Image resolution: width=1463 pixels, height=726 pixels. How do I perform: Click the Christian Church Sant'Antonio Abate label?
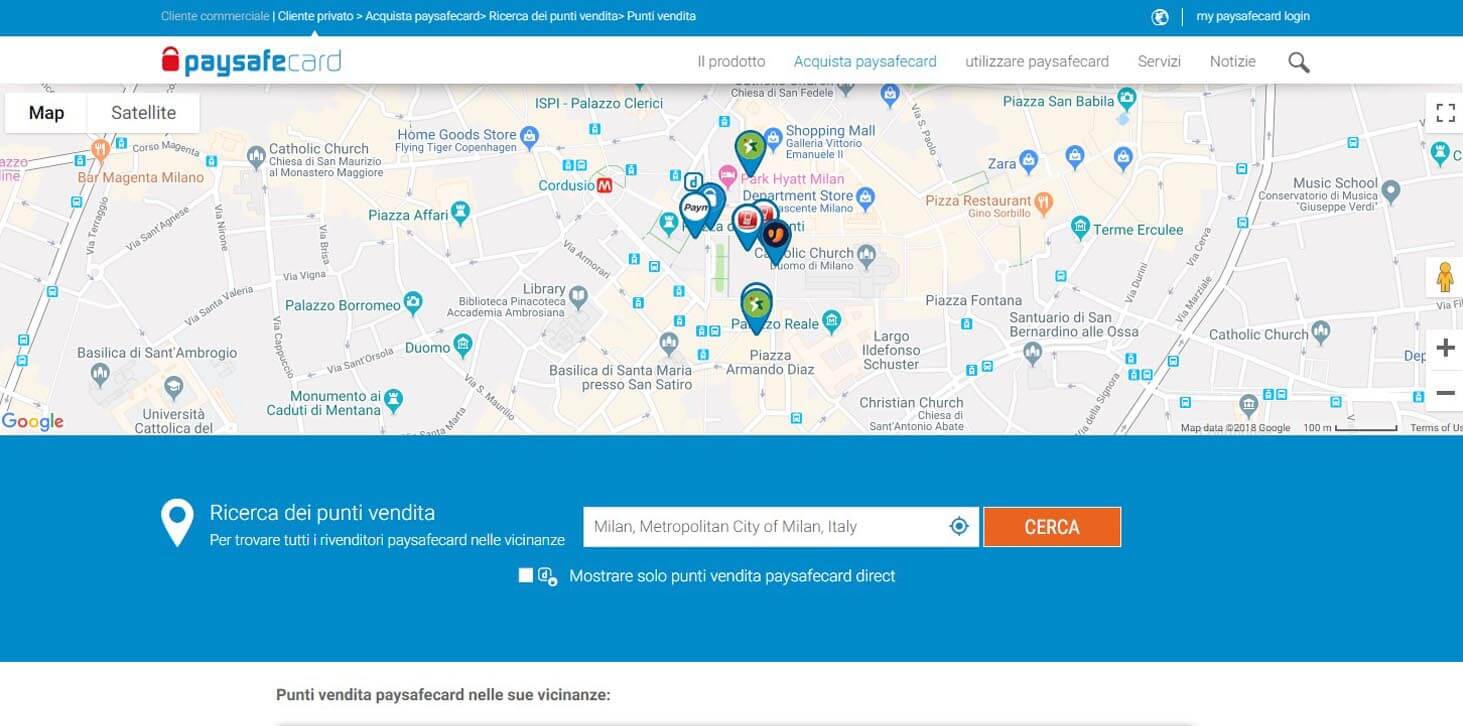[911, 414]
